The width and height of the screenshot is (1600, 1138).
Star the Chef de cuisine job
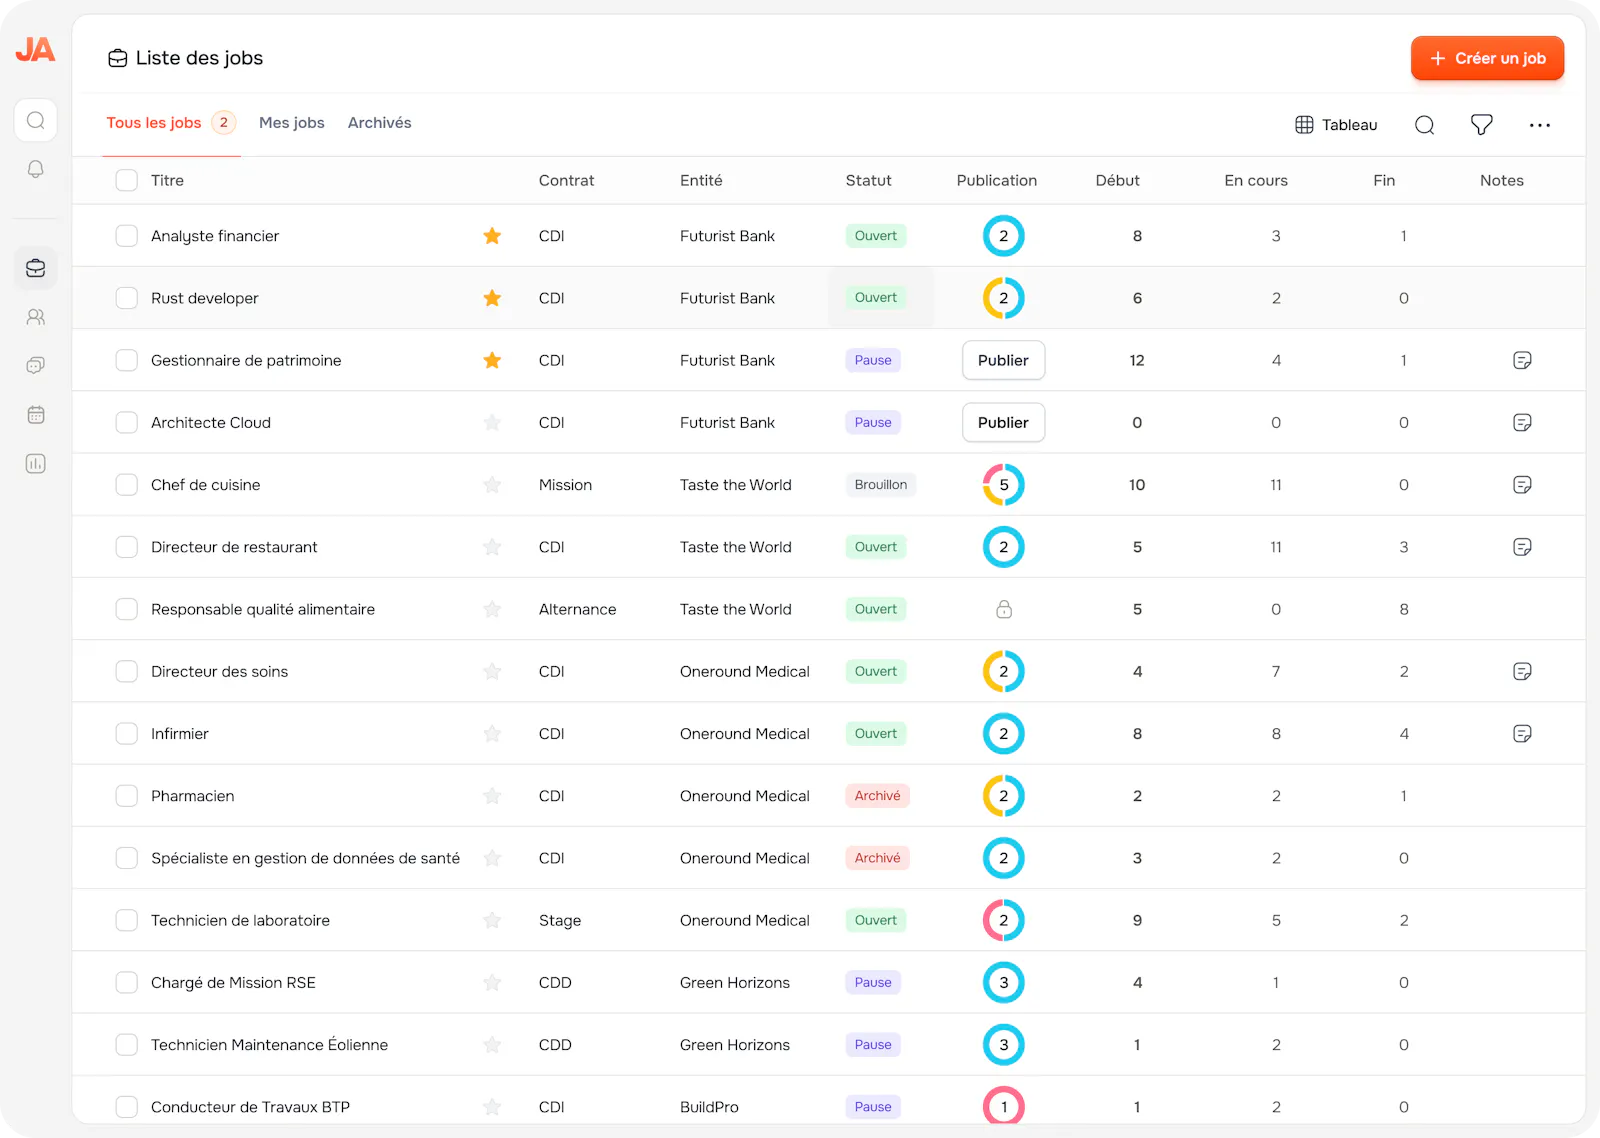click(x=492, y=485)
